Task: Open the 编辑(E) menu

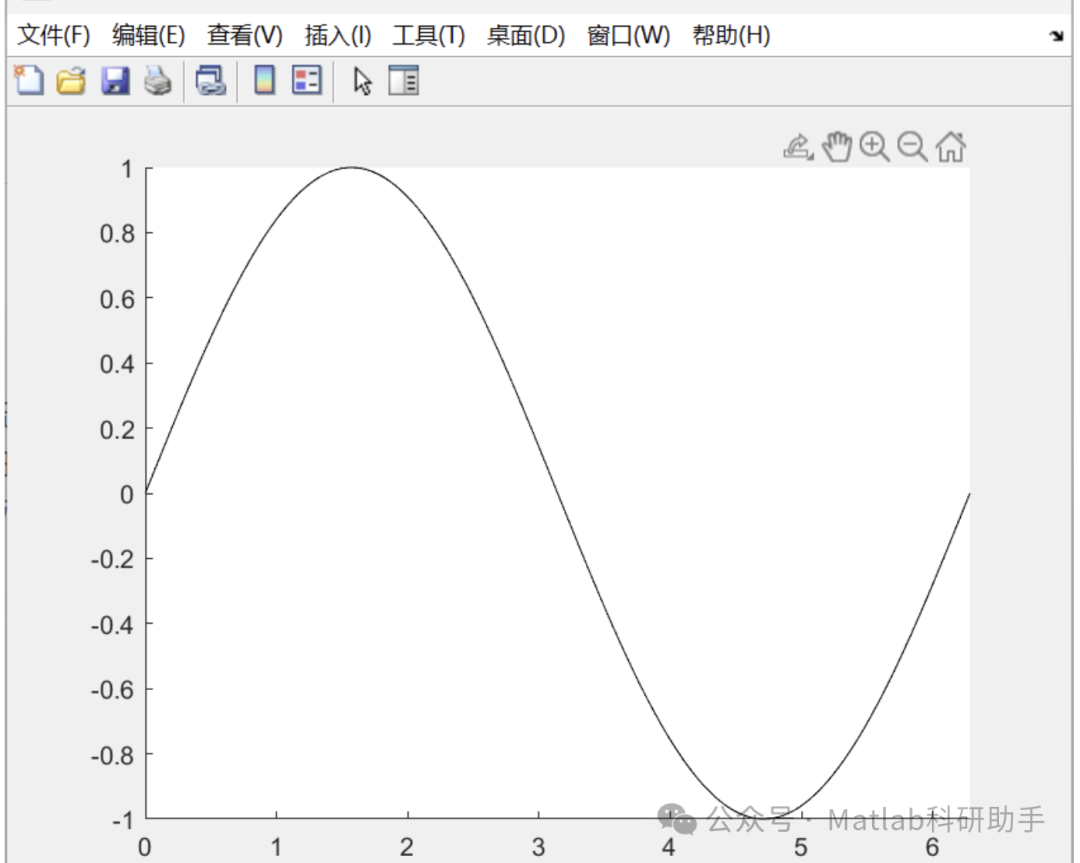Action: click(x=149, y=35)
